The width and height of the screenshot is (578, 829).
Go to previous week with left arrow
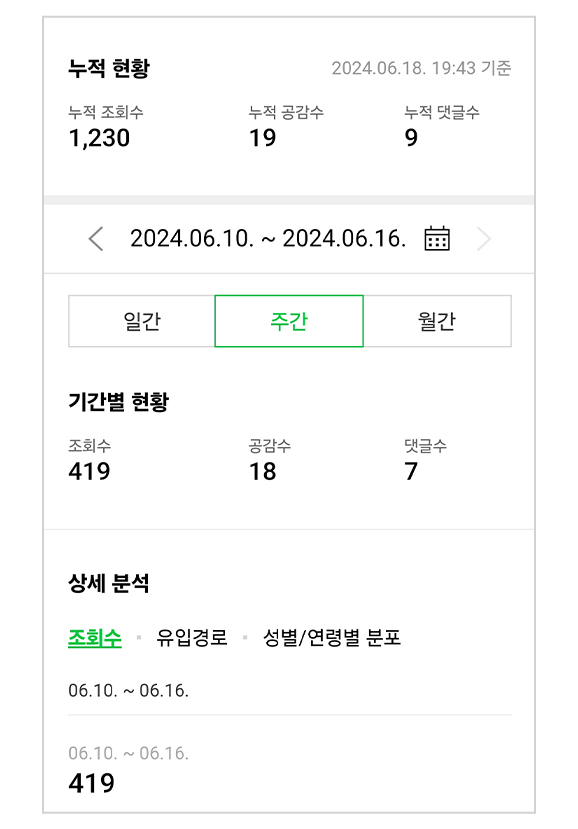(96, 238)
